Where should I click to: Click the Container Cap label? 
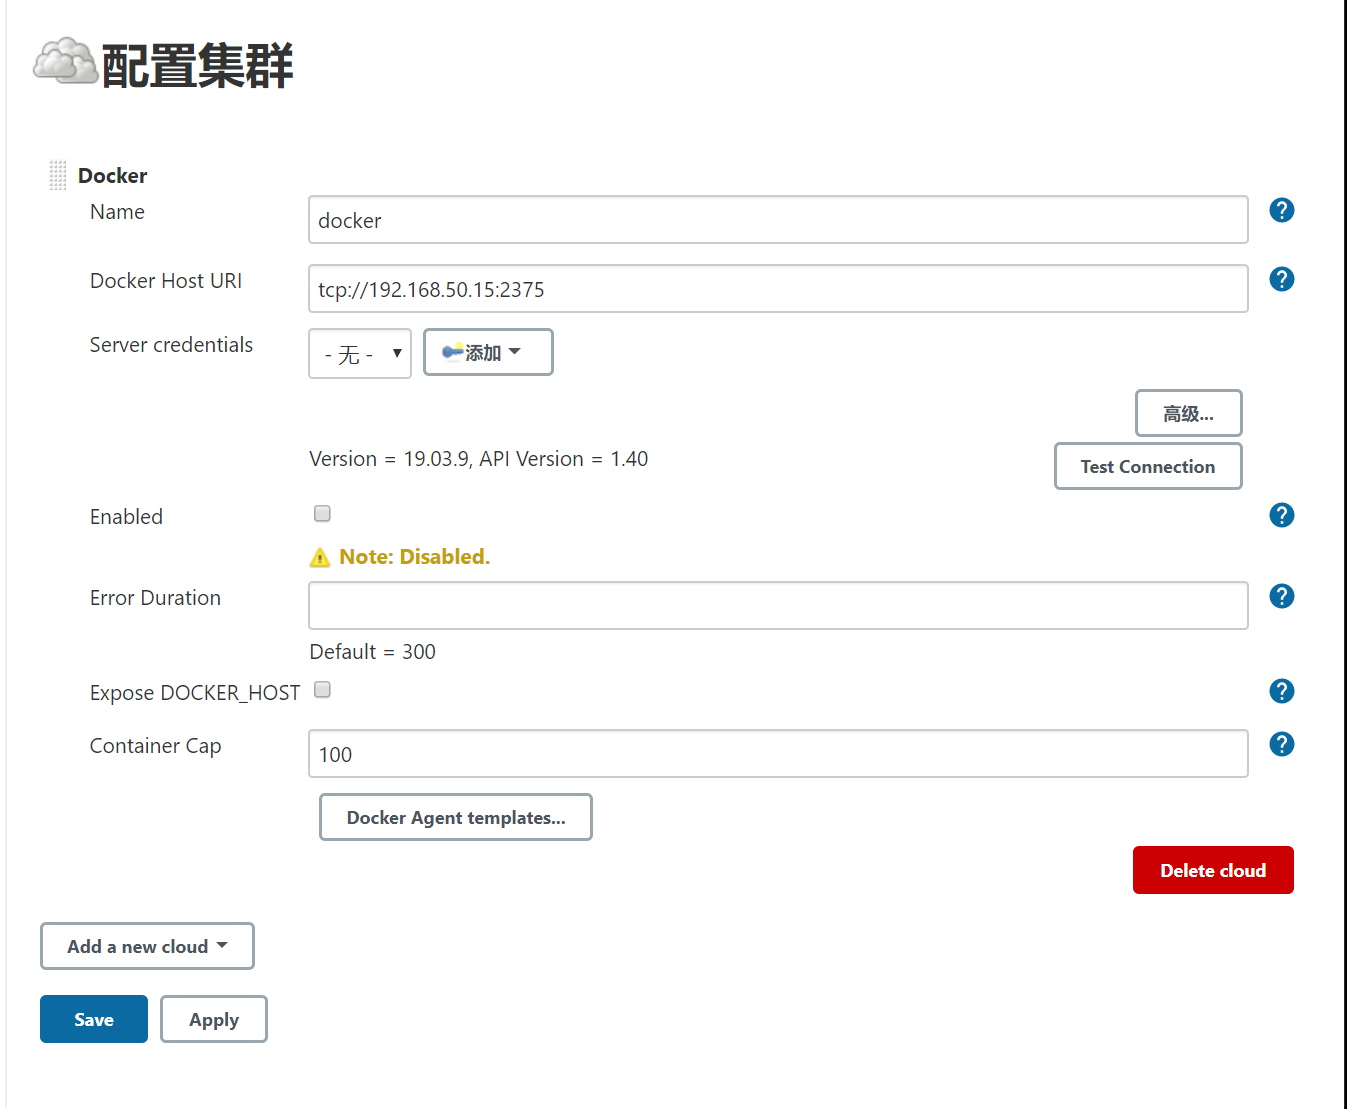156,746
